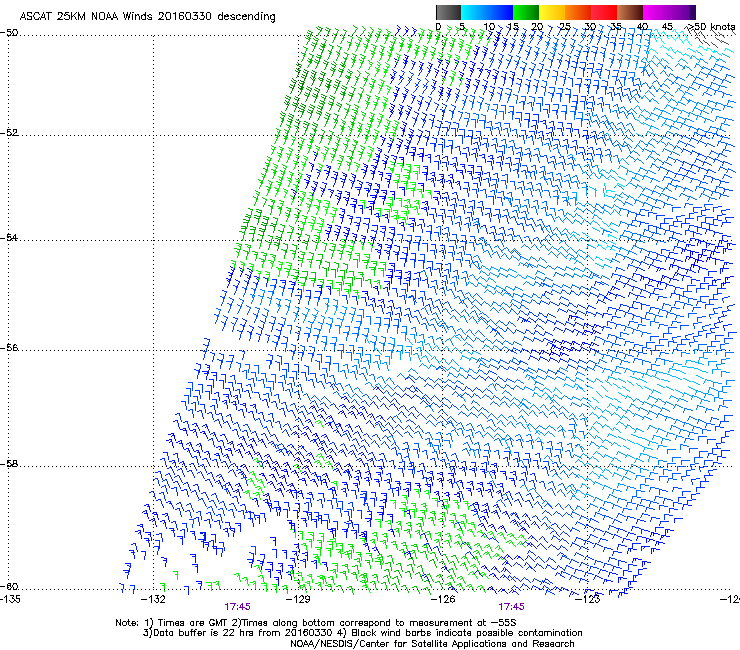Click the '>50 knots' legend label
The width and height of the screenshot is (740, 650).
pyautogui.click(x=712, y=27)
